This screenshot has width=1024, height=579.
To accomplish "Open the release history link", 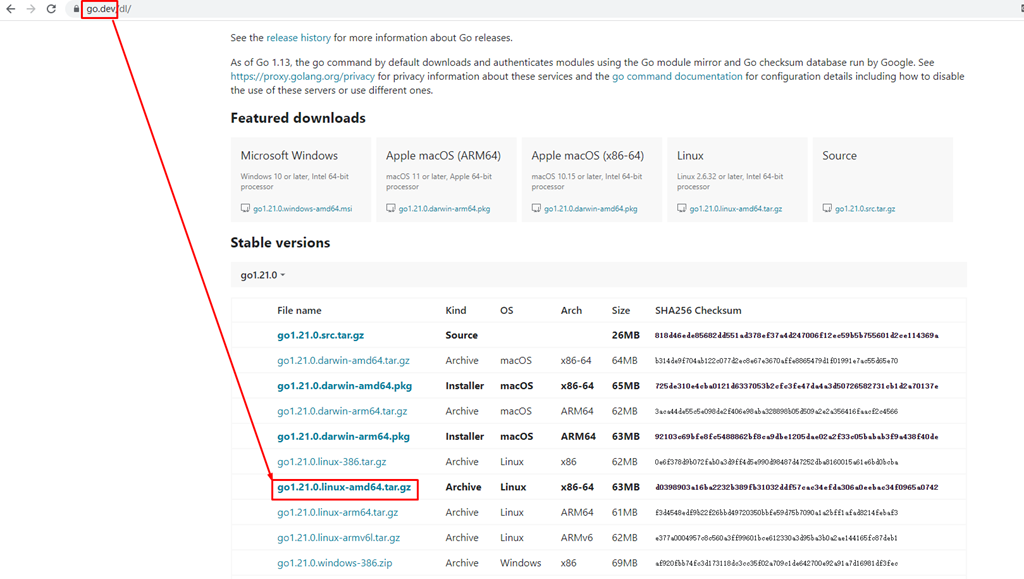I will [x=298, y=38].
